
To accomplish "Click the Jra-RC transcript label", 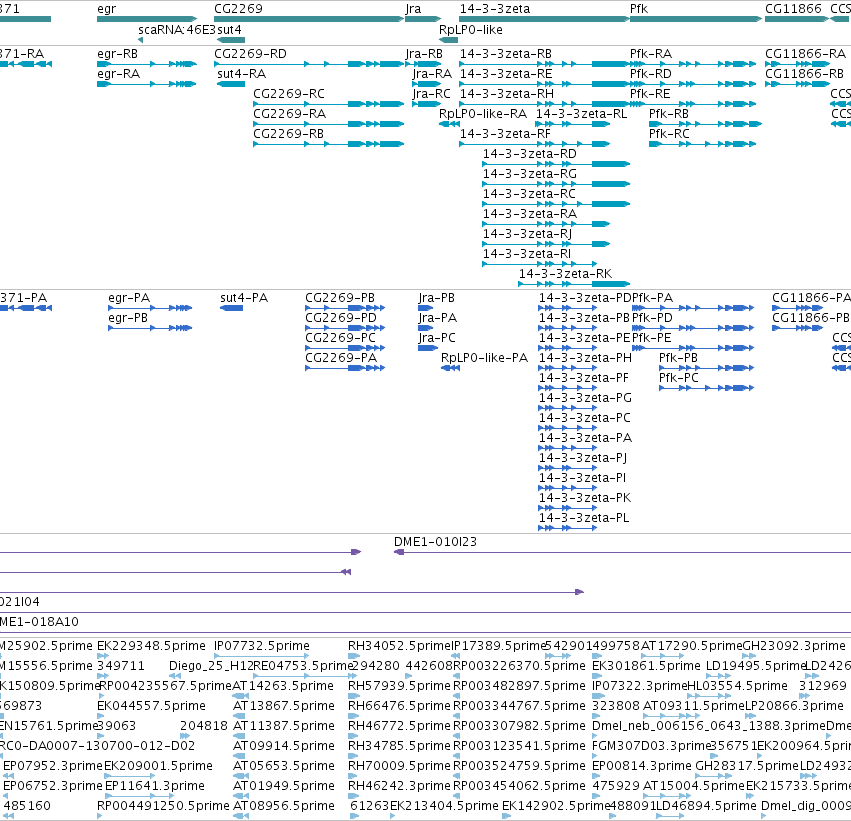I will [x=431, y=94].
